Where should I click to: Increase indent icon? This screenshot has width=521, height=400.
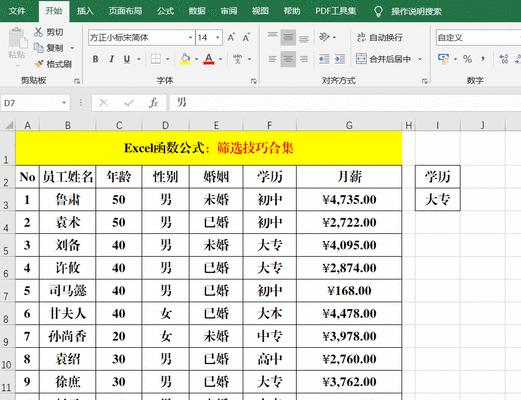tap(340, 59)
